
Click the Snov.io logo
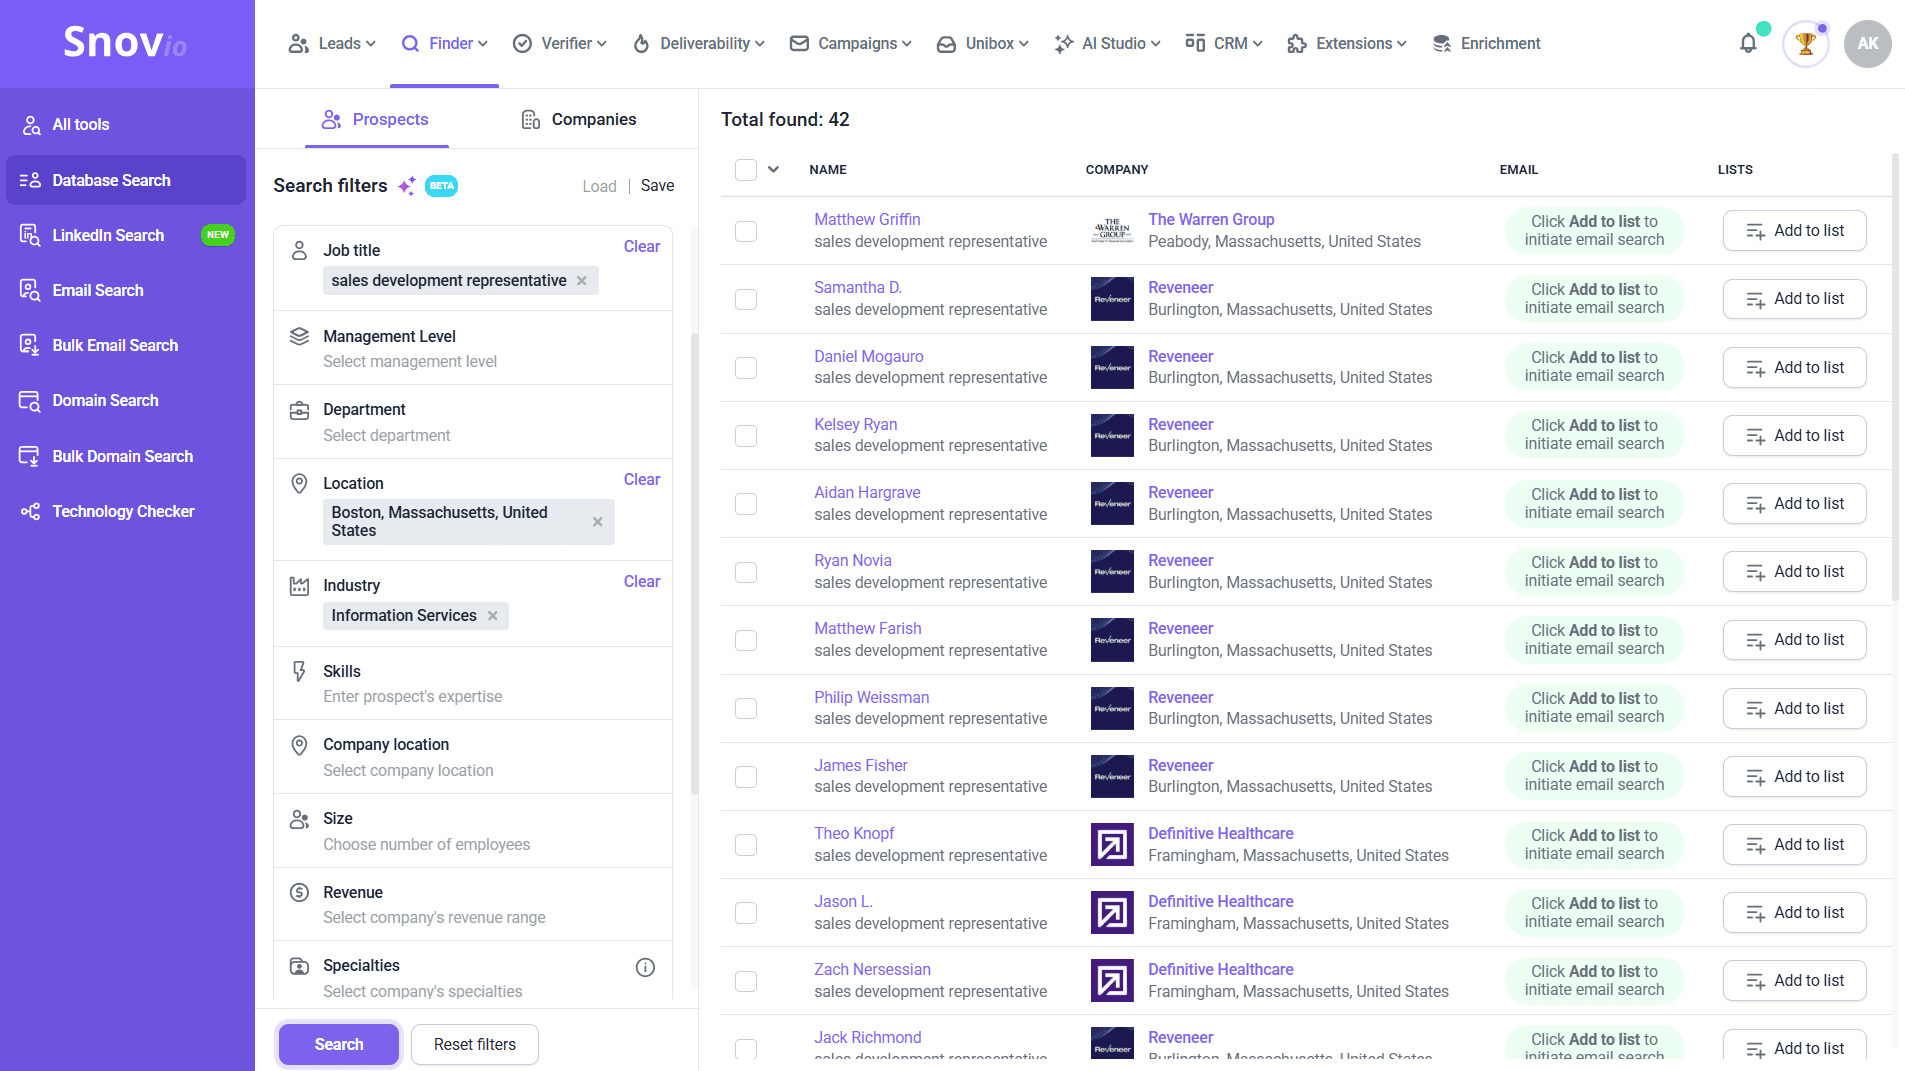[x=126, y=43]
